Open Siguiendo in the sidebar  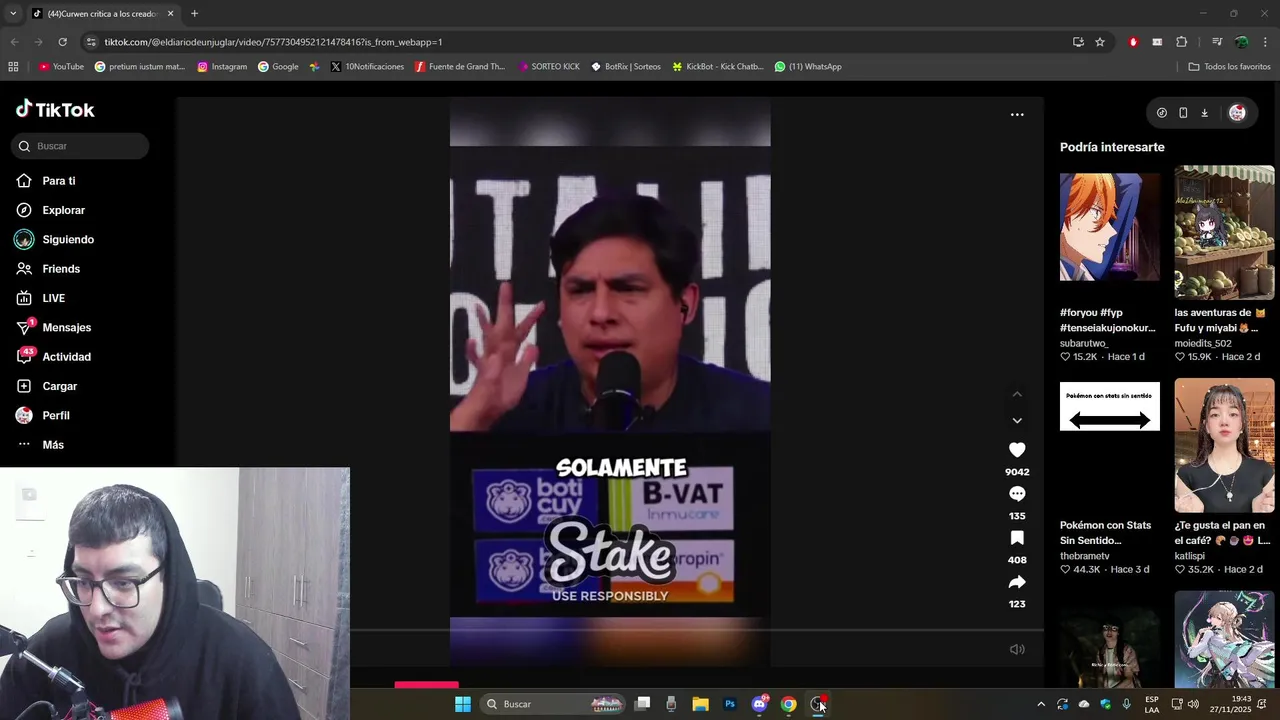[68, 240]
